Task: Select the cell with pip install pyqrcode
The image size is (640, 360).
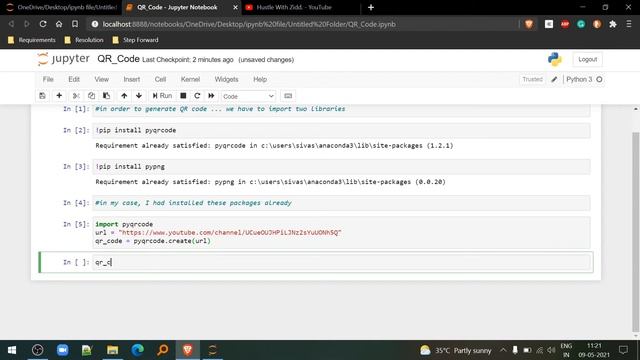Action: click(x=341, y=130)
